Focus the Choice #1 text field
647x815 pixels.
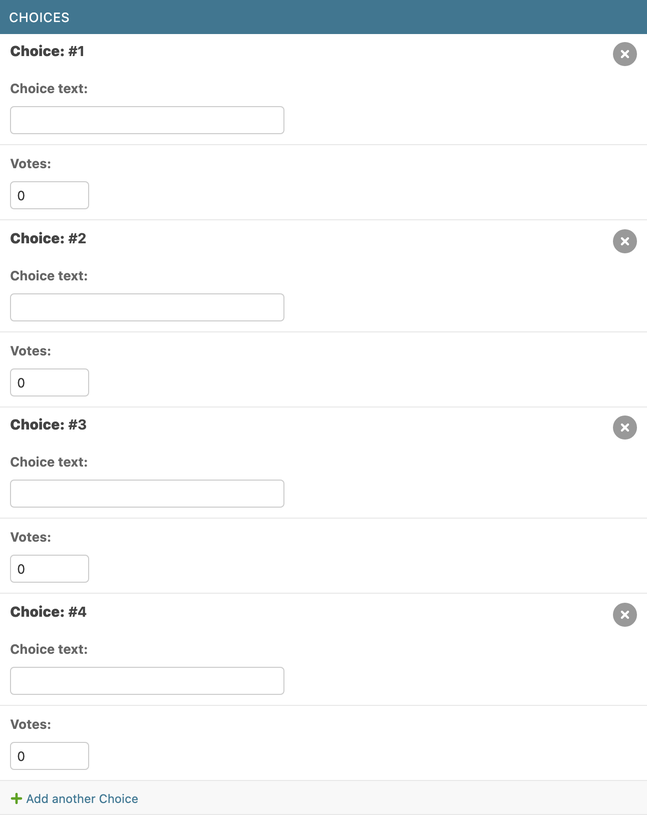(147, 120)
